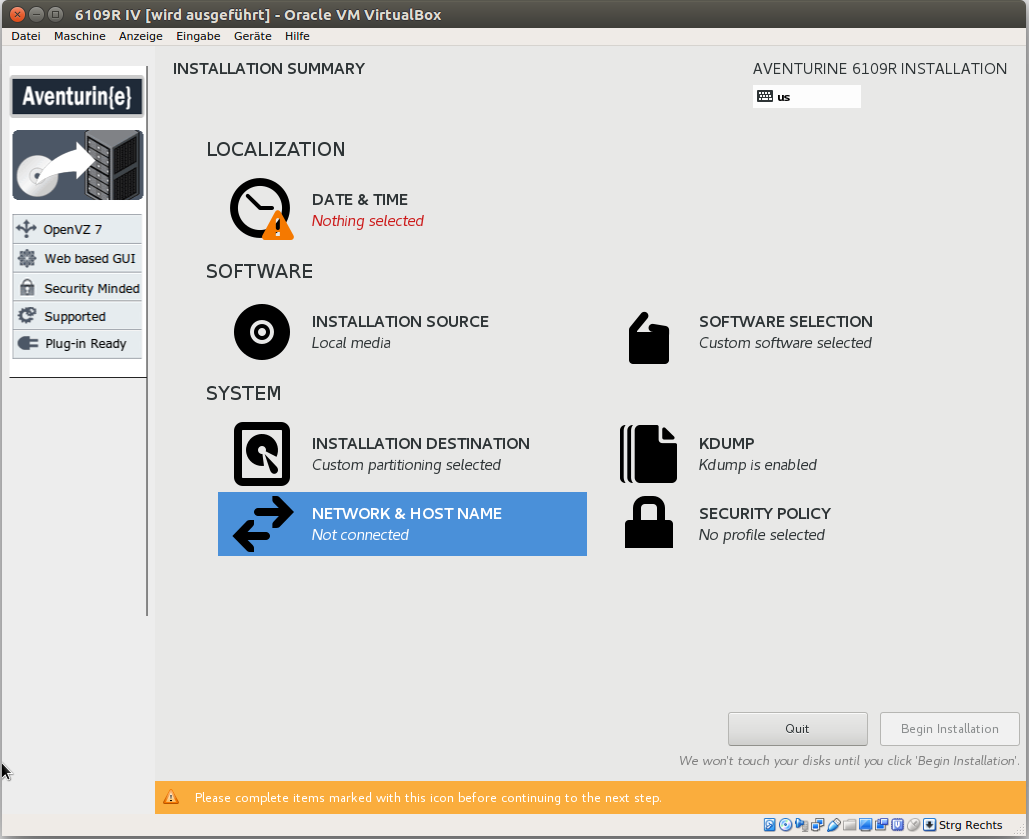Click the Aventurin{e} logo banner
The image size is (1029, 839).
pyautogui.click(x=77, y=97)
